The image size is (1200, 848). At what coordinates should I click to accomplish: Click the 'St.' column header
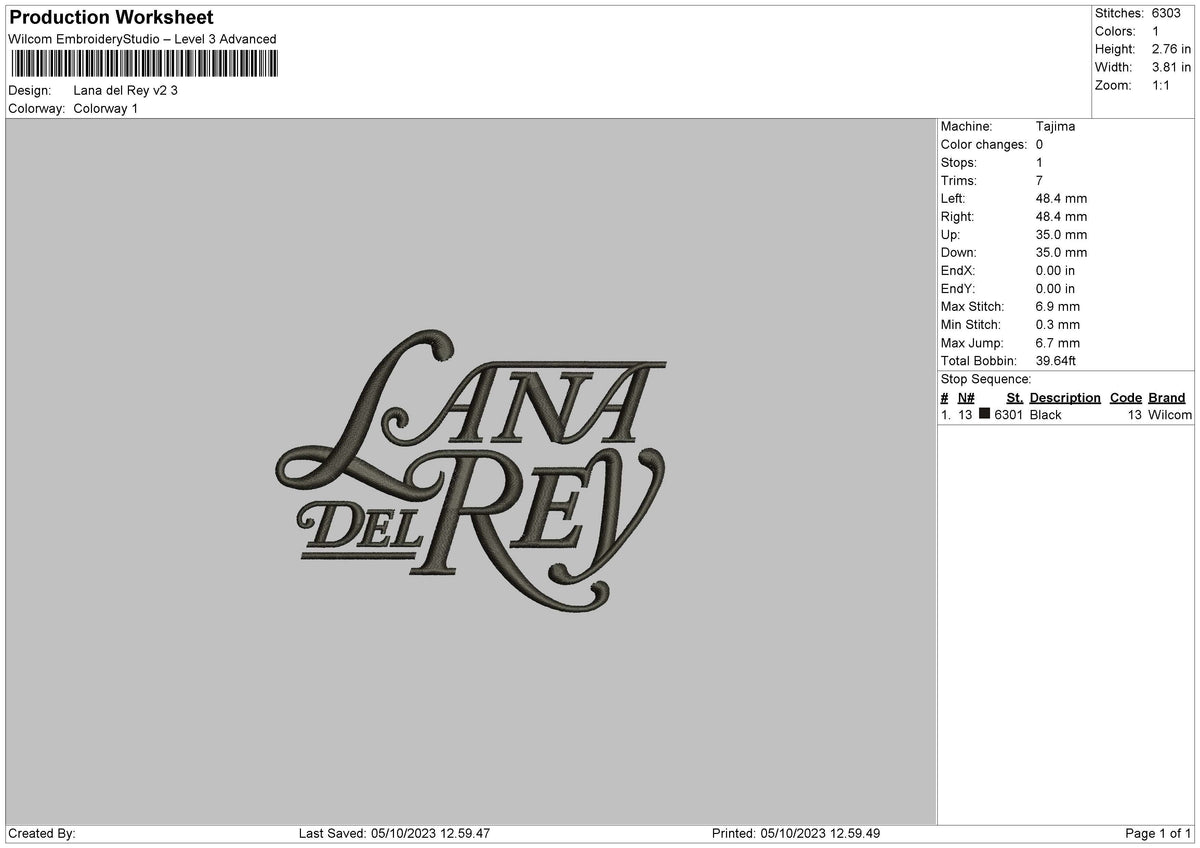[1015, 397]
